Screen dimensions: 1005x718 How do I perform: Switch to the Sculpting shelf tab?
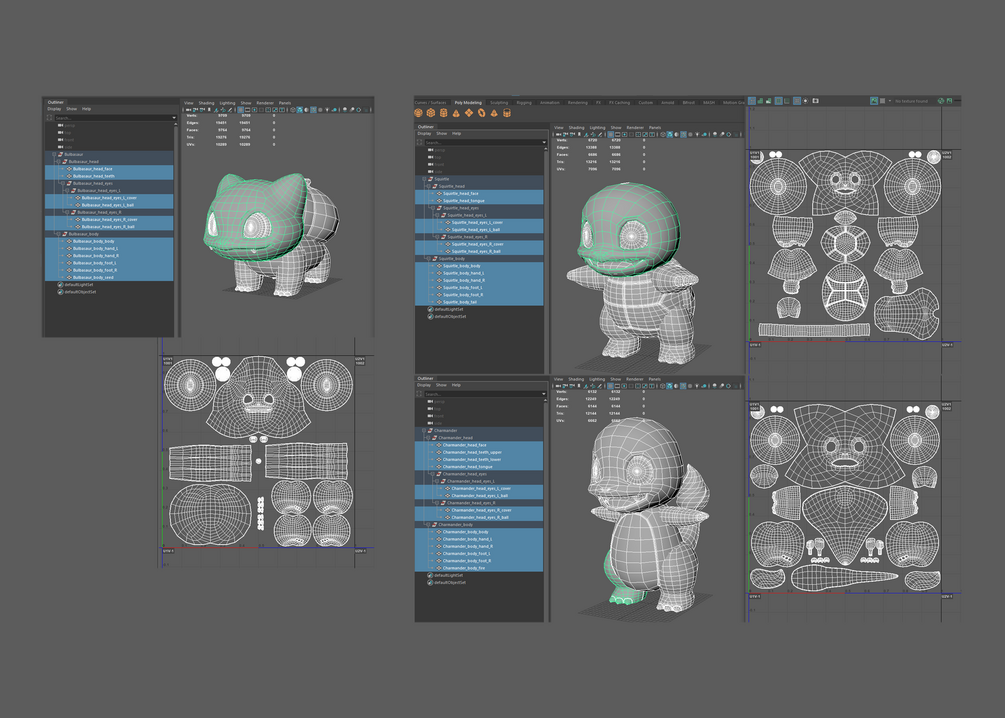499,103
